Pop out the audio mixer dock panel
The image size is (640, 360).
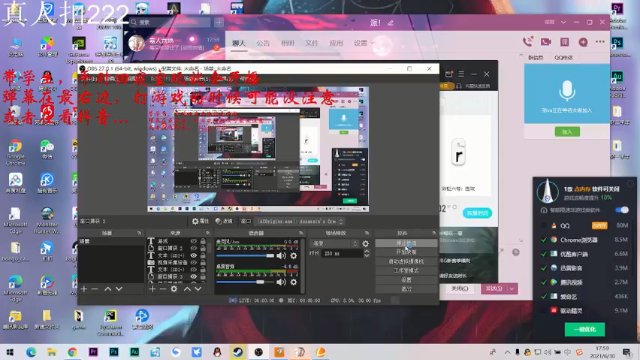tap(301, 233)
